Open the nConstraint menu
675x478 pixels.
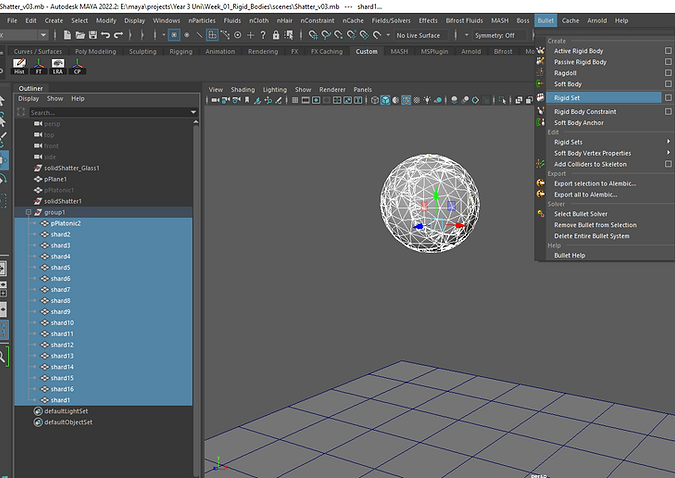pos(317,21)
